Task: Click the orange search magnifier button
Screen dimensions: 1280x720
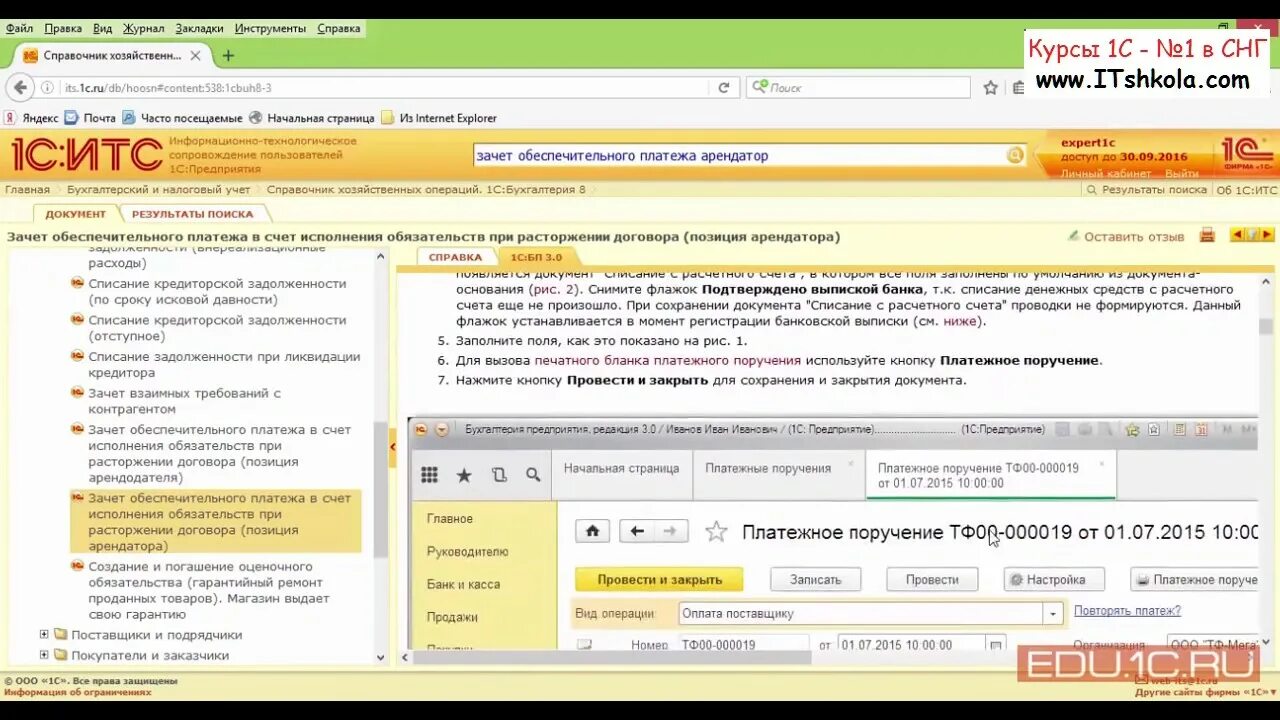Action: tap(1015, 155)
